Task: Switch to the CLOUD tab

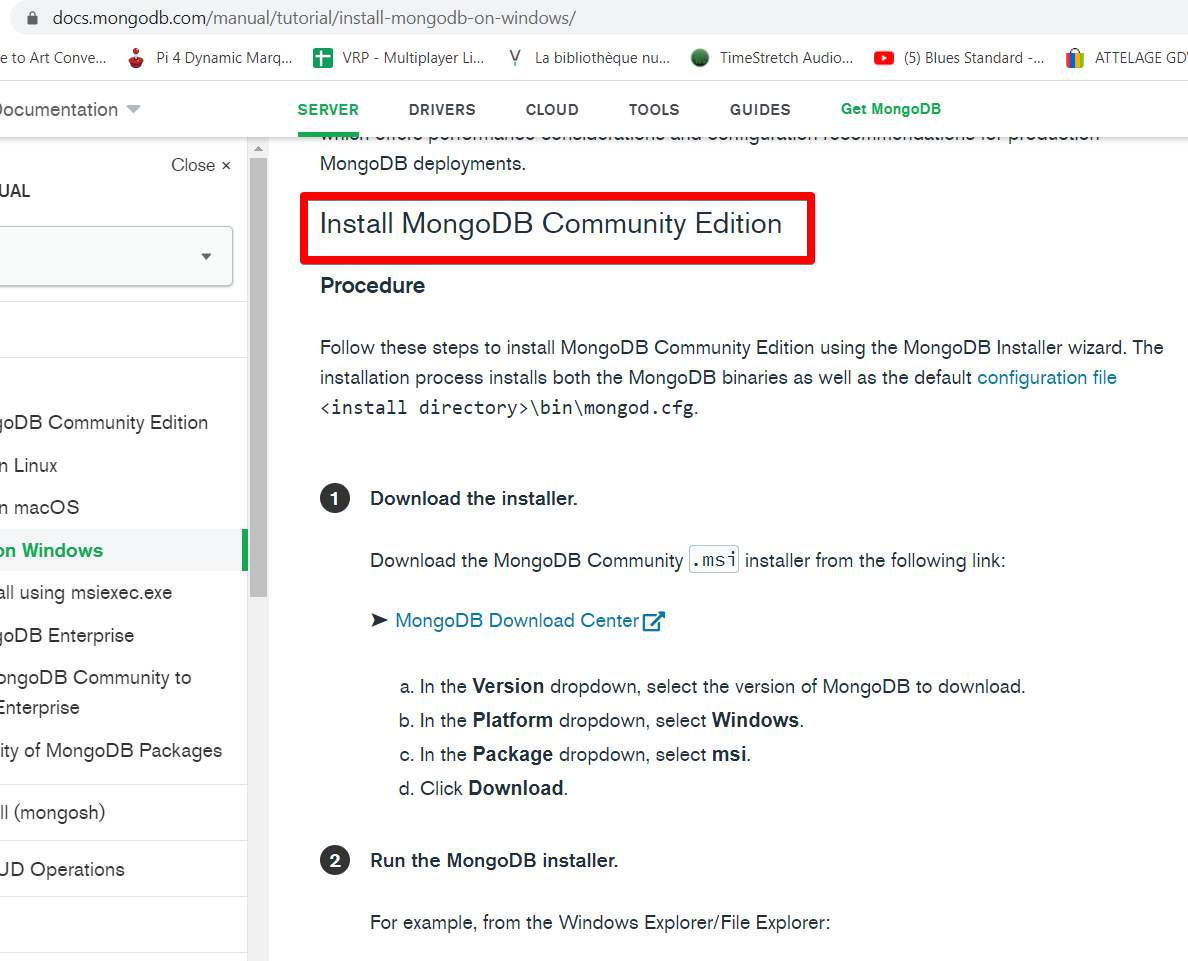Action: coord(552,109)
